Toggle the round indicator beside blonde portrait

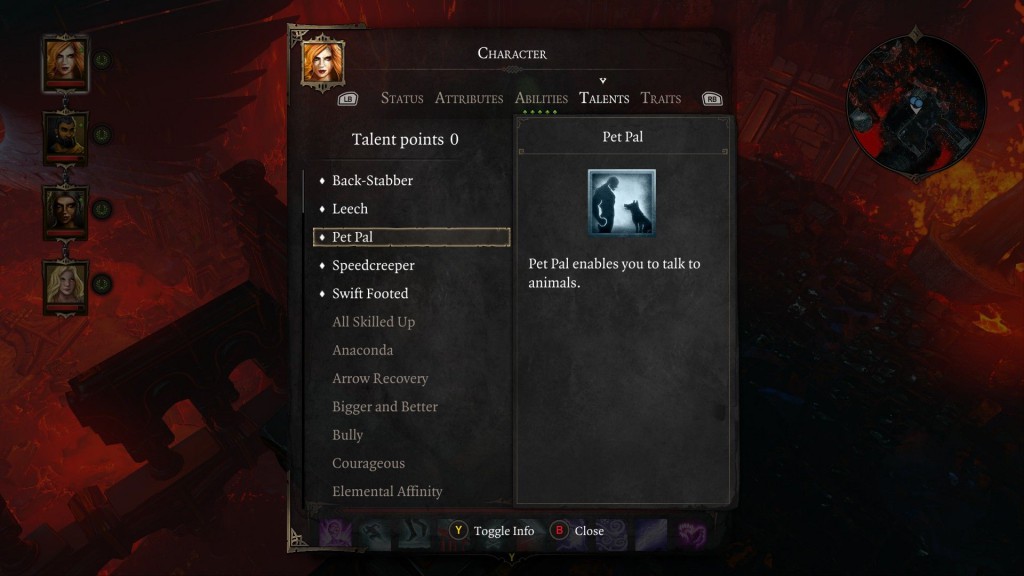pyautogui.click(x=101, y=284)
